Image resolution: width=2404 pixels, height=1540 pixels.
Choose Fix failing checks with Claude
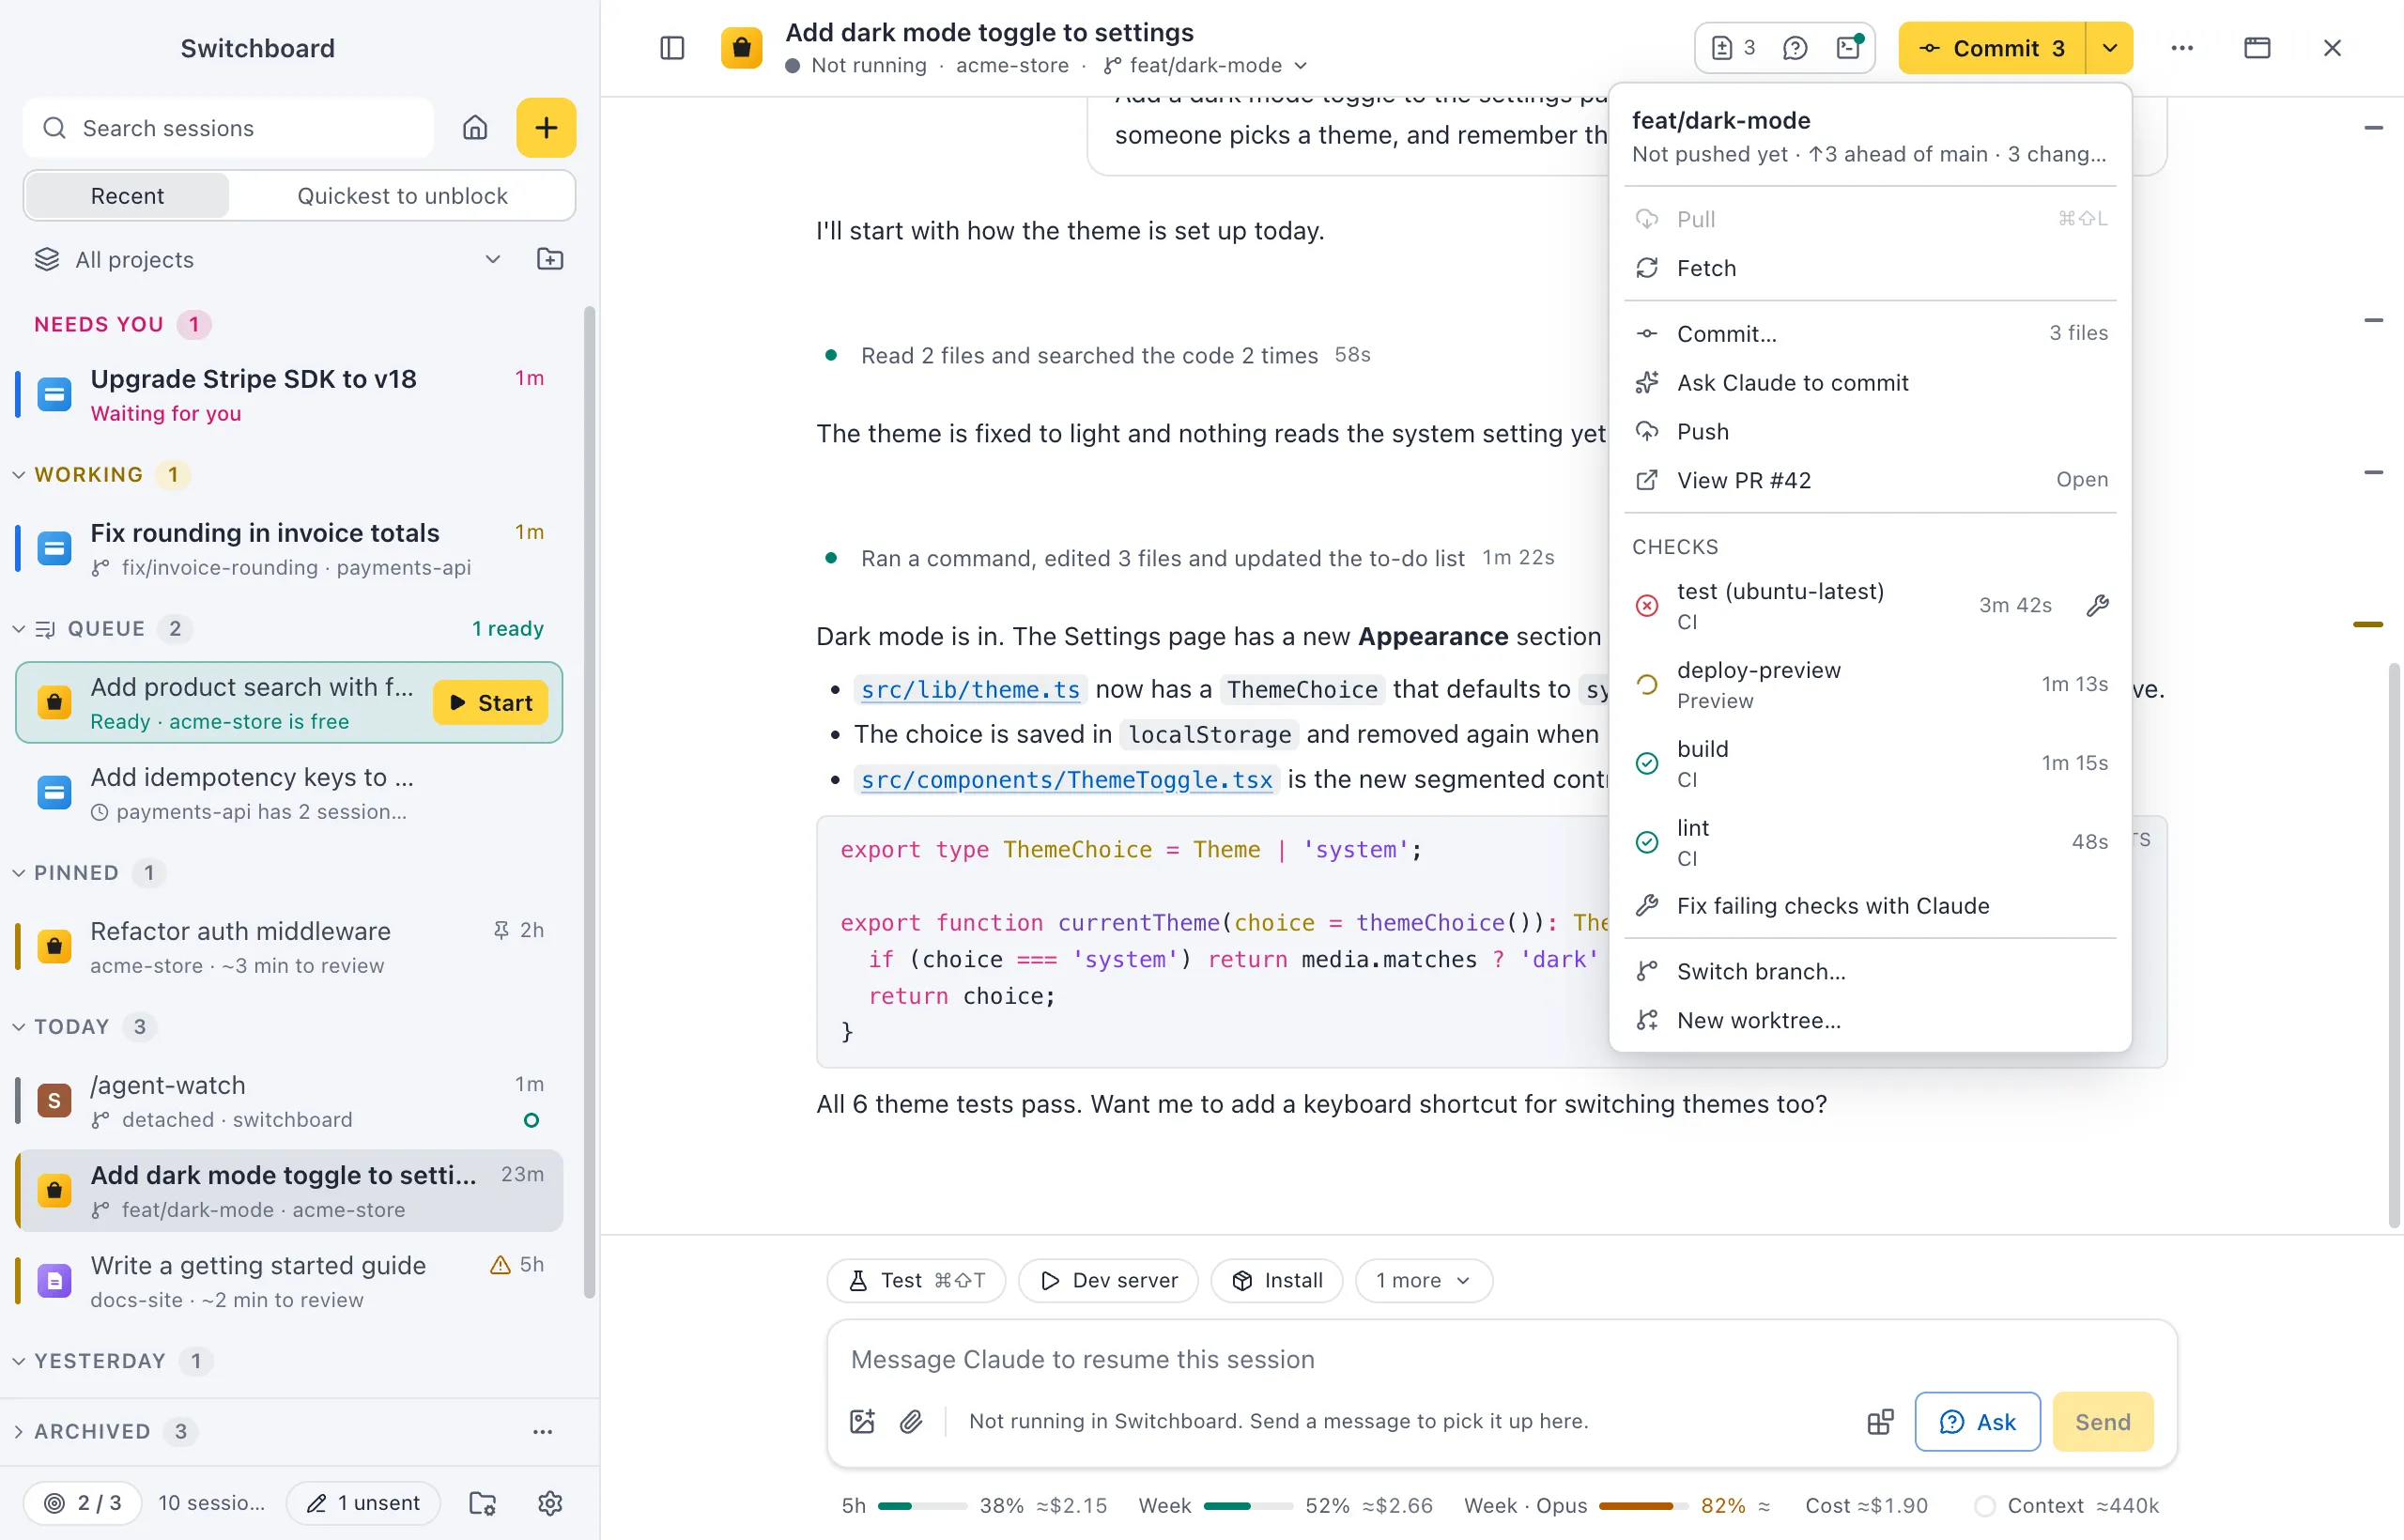1870,906
